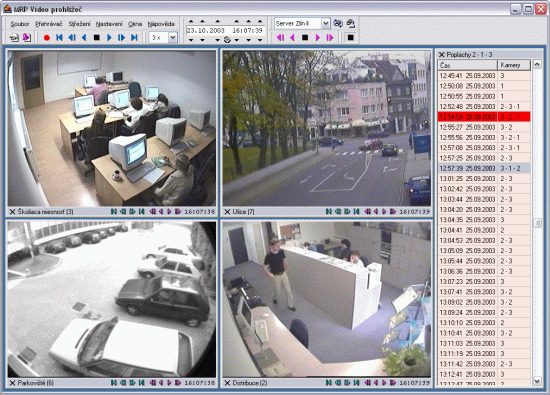Click the red record button
The image size is (550, 395).
[47, 38]
